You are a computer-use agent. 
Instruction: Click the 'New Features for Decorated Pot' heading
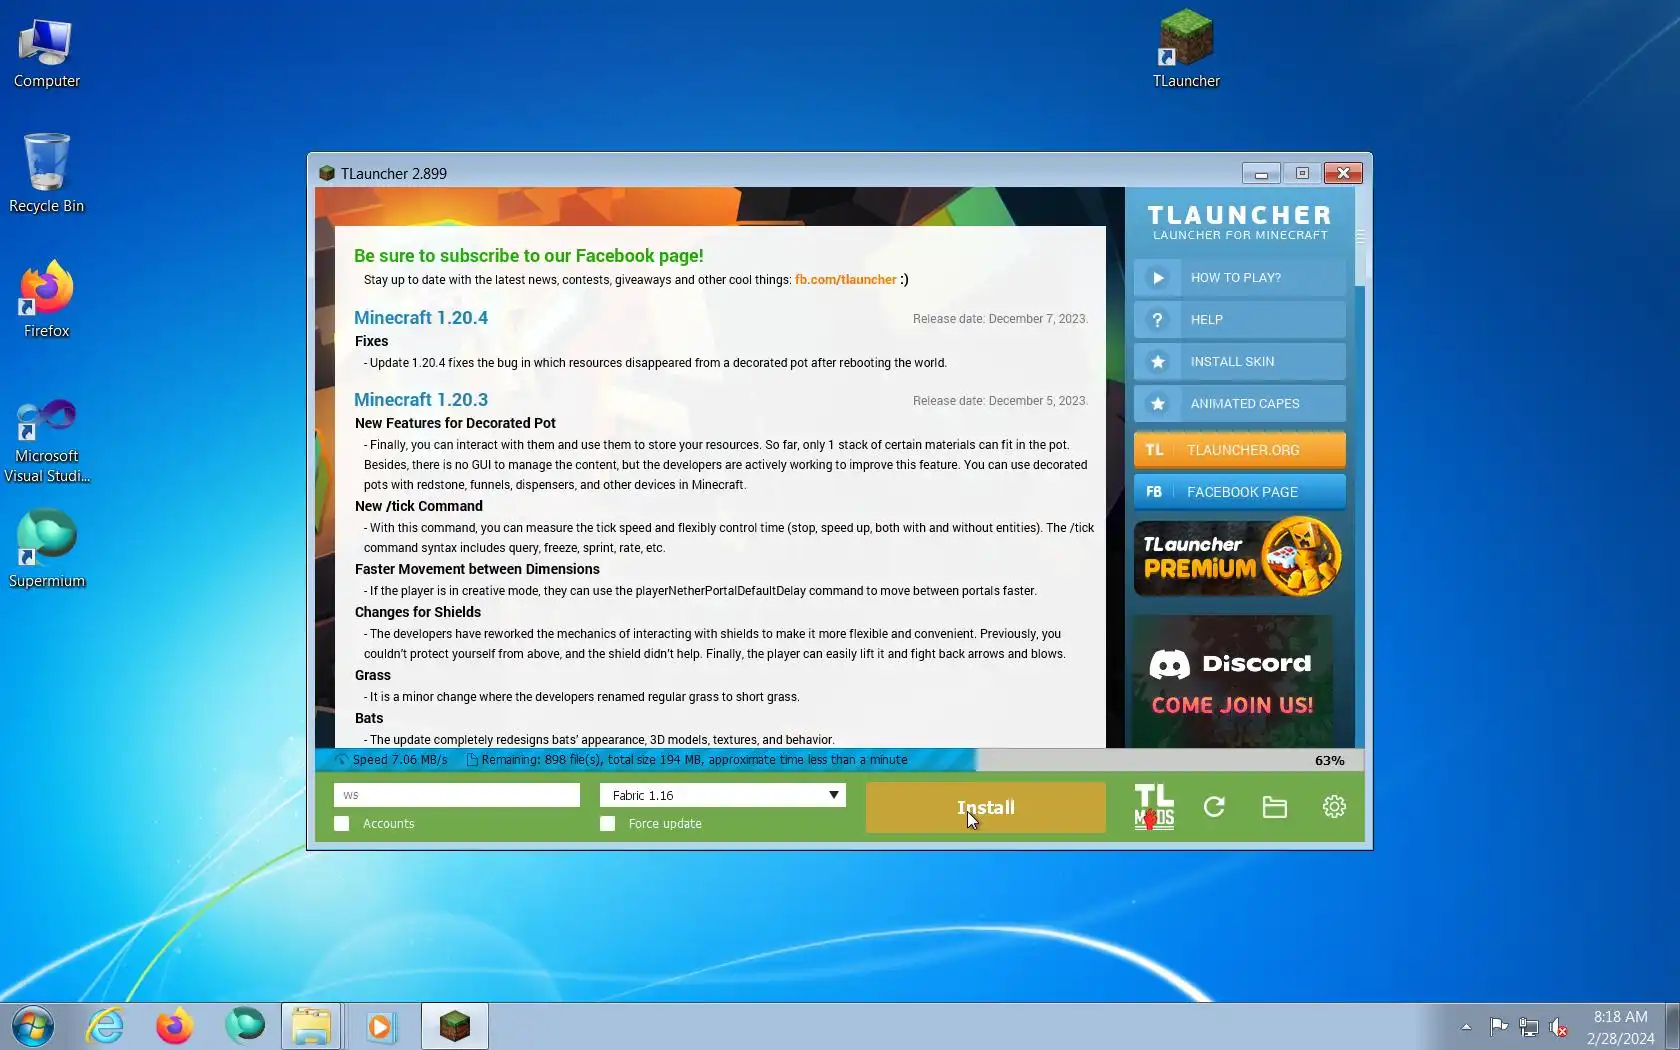click(x=455, y=423)
